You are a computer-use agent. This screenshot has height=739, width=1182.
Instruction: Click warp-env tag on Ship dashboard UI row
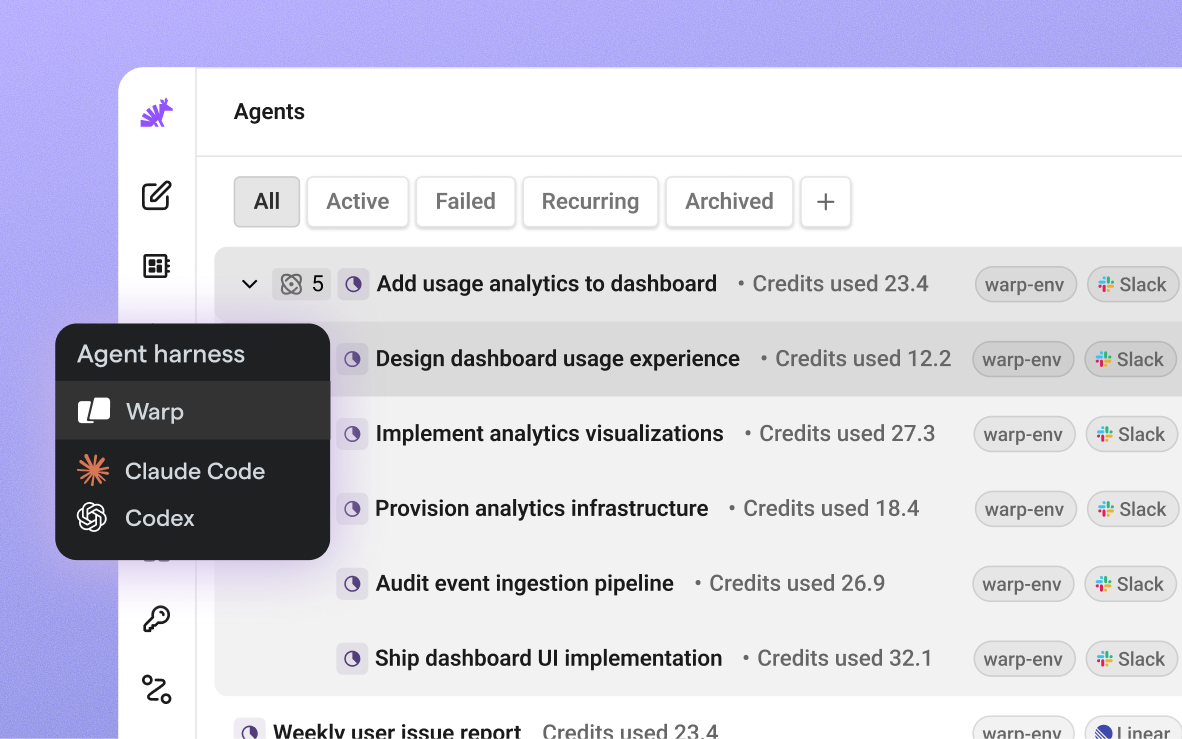(1023, 659)
